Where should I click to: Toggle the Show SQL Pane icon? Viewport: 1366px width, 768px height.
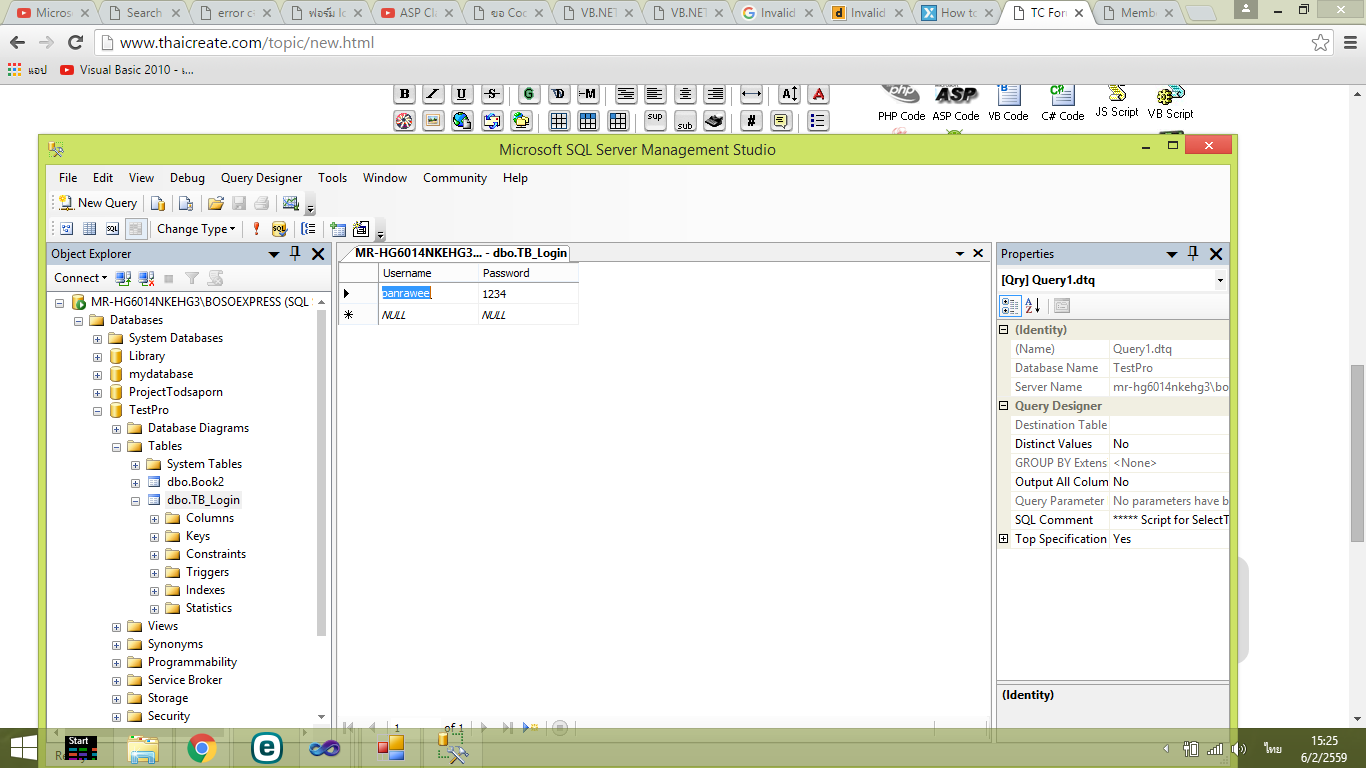pos(112,229)
